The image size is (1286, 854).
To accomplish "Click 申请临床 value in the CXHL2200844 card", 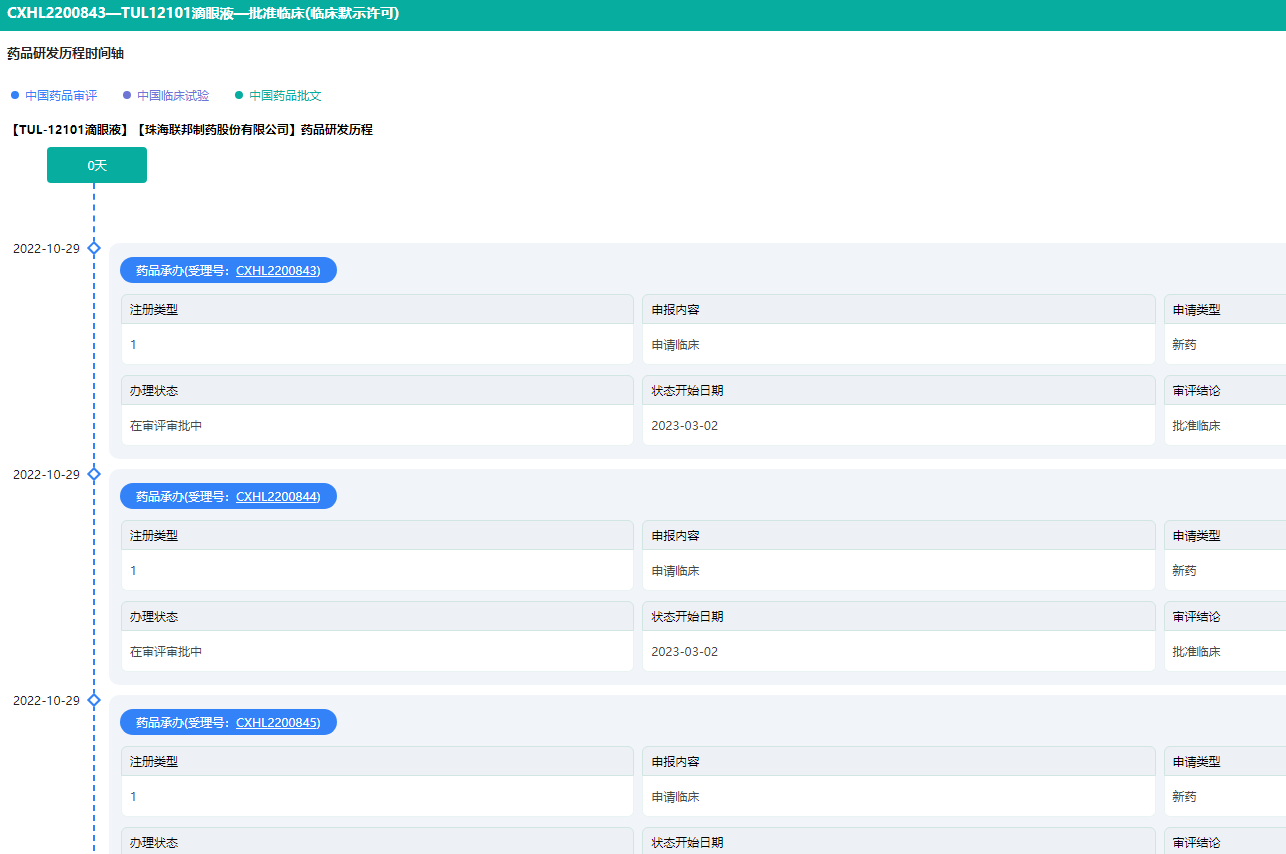I will click(x=675, y=571).
